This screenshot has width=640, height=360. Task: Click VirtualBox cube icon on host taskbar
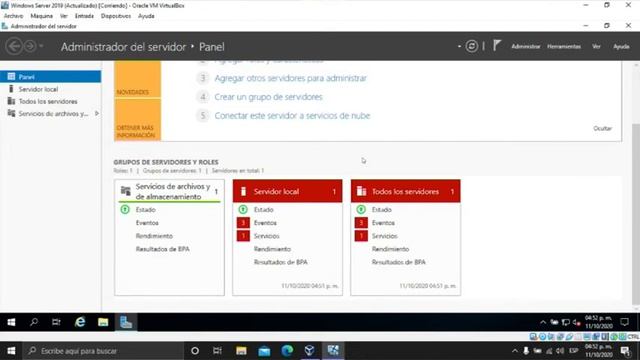click(x=309, y=351)
